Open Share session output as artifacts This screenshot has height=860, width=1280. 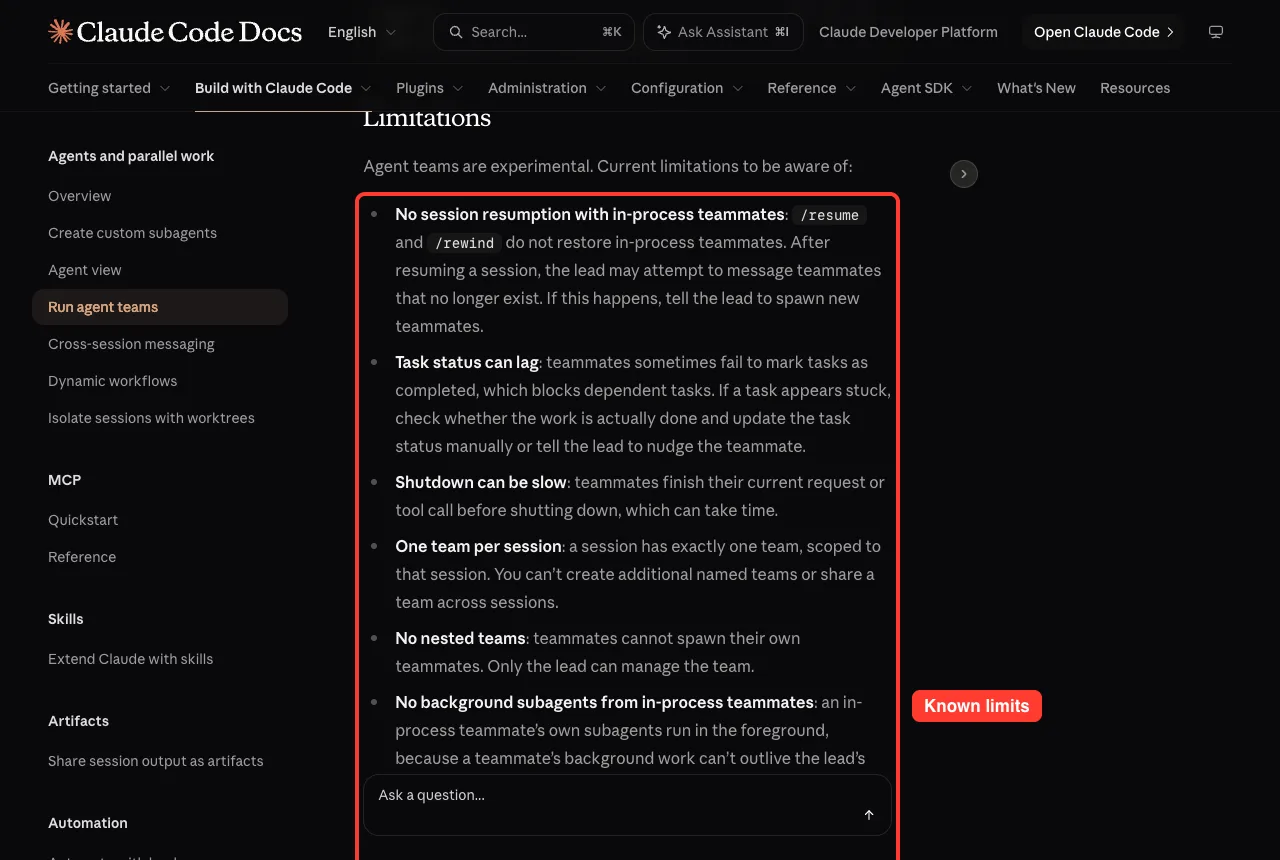160,761
